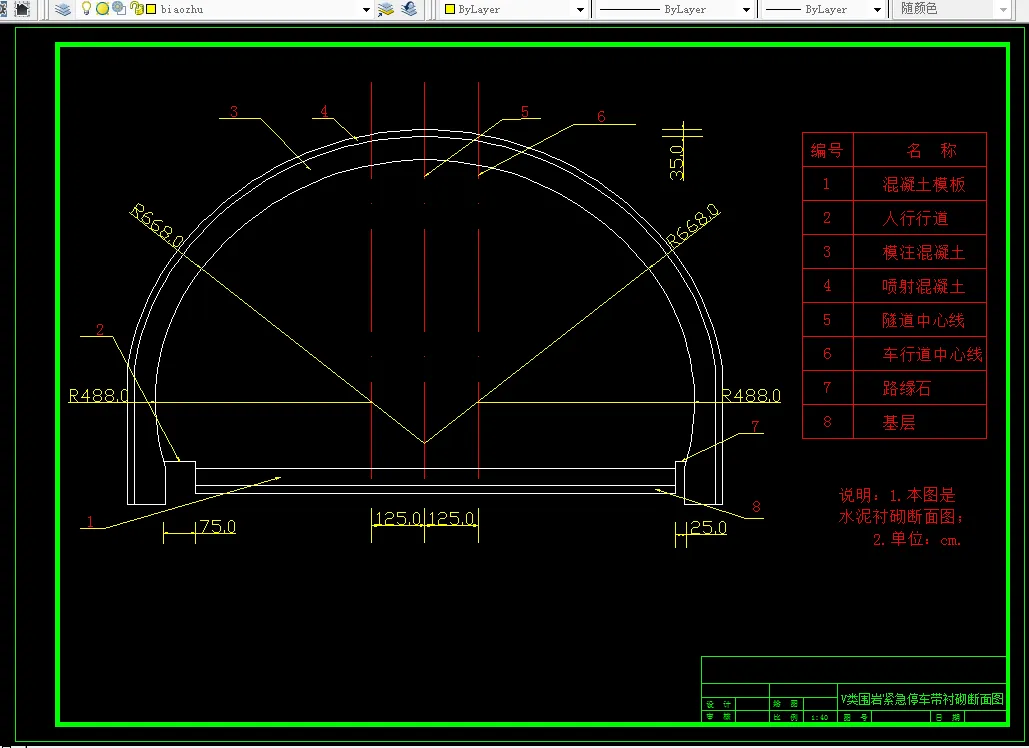
Task: Open the lineweight ByLayer dropdown
Action: coord(877,9)
